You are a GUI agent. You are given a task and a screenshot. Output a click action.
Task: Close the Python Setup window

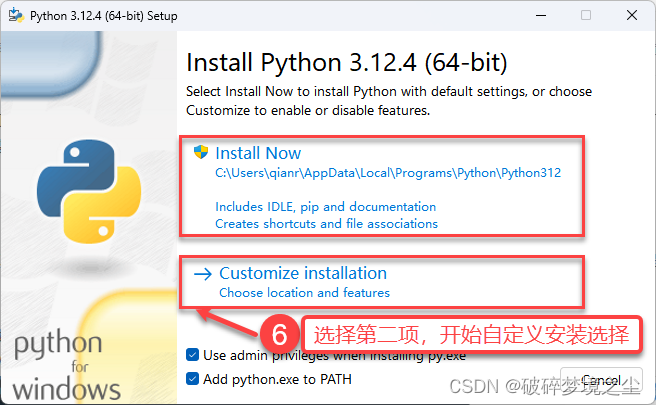pyautogui.click(x=632, y=15)
